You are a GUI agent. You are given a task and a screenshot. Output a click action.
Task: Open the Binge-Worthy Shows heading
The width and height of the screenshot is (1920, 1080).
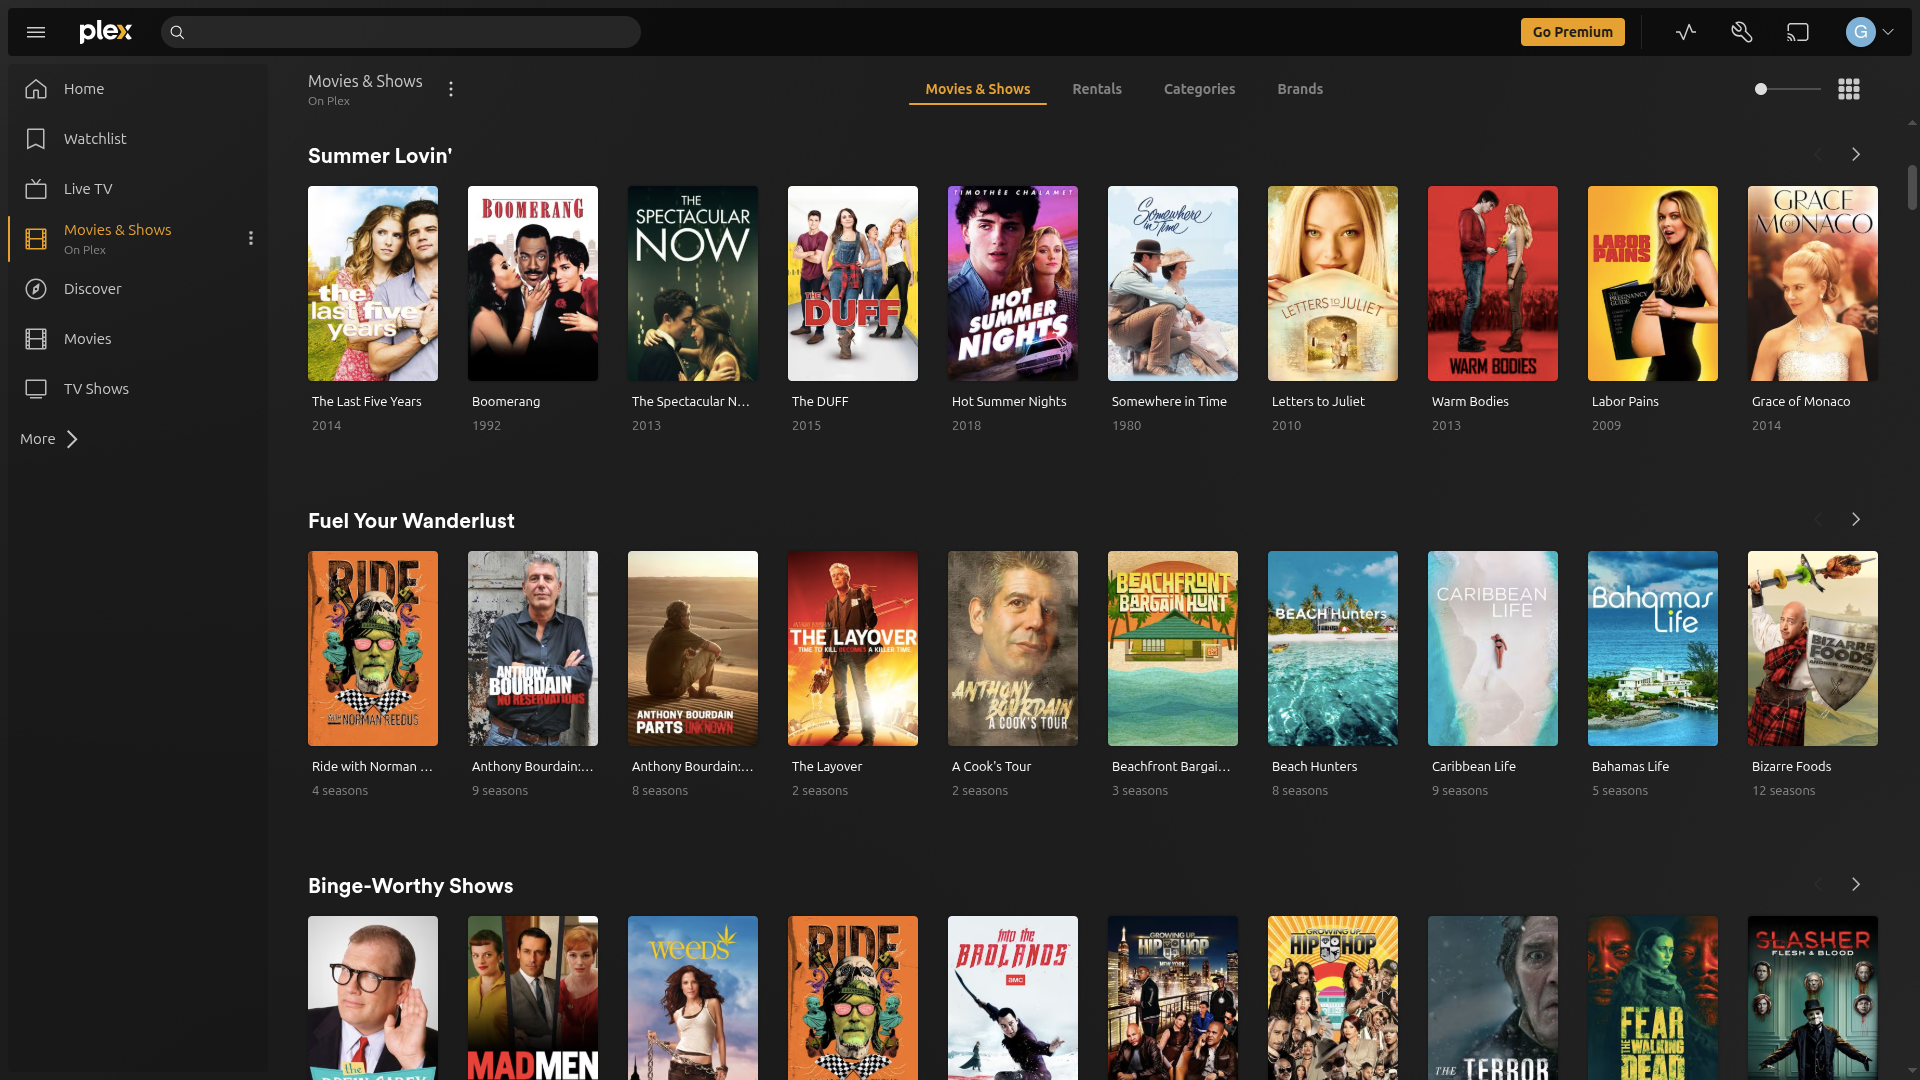(x=410, y=885)
